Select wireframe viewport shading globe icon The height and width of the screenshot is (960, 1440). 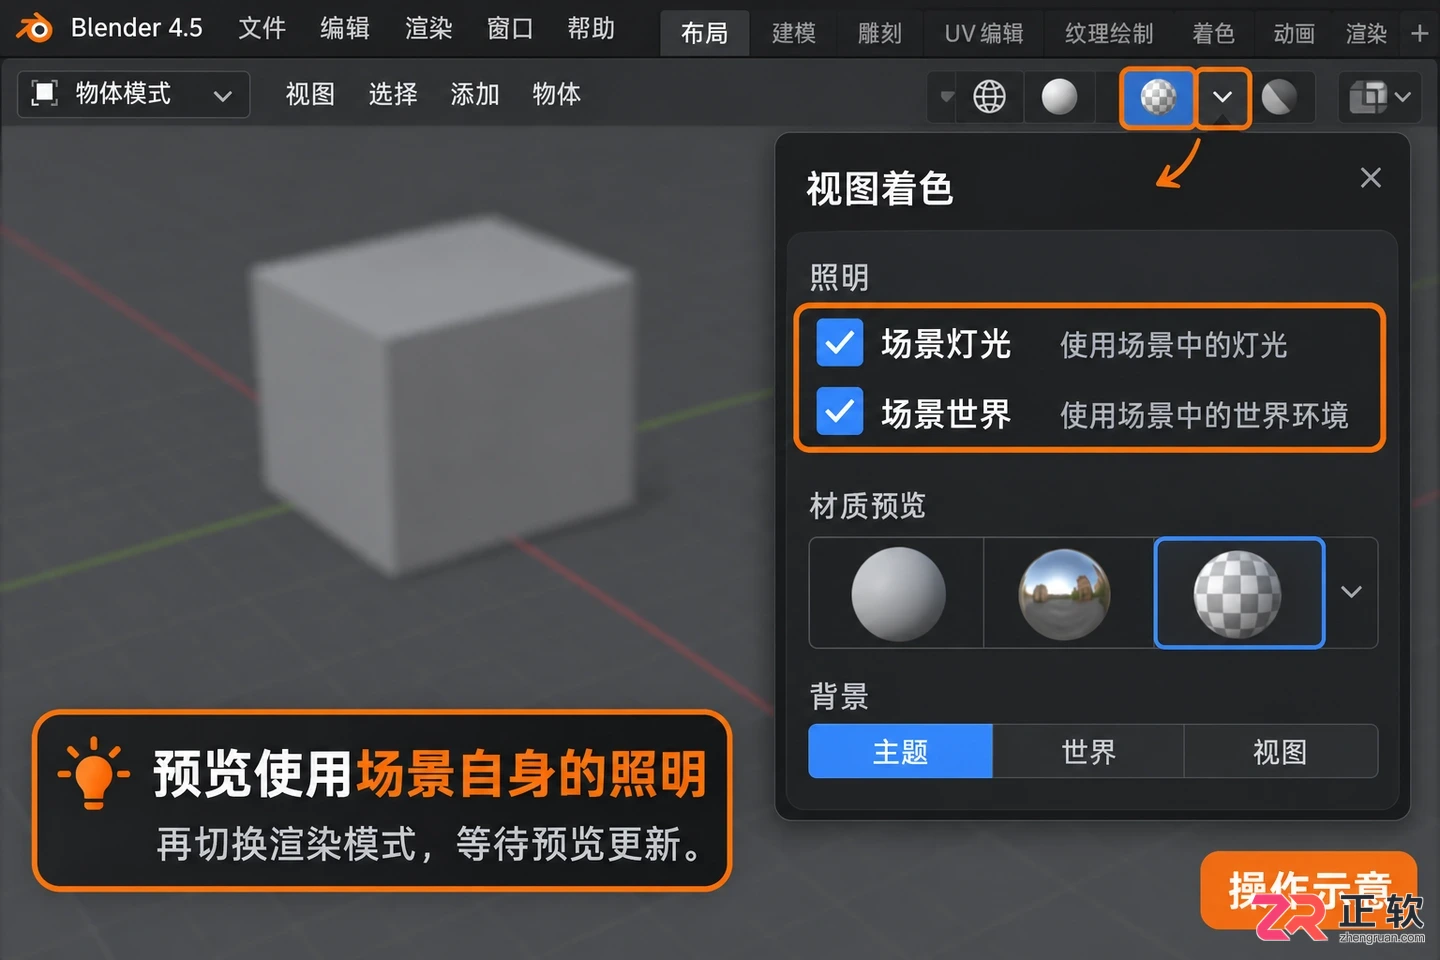[x=989, y=97]
